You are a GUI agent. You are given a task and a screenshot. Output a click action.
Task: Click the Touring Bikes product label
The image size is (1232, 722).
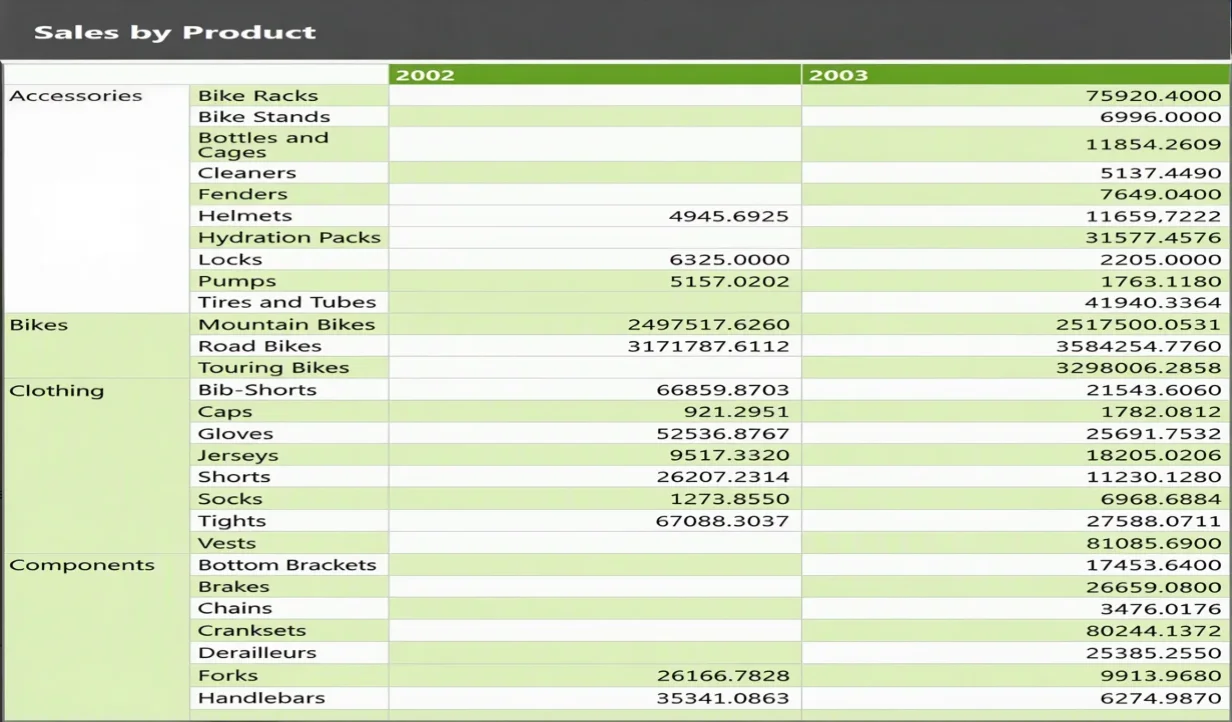pyautogui.click(x=273, y=368)
